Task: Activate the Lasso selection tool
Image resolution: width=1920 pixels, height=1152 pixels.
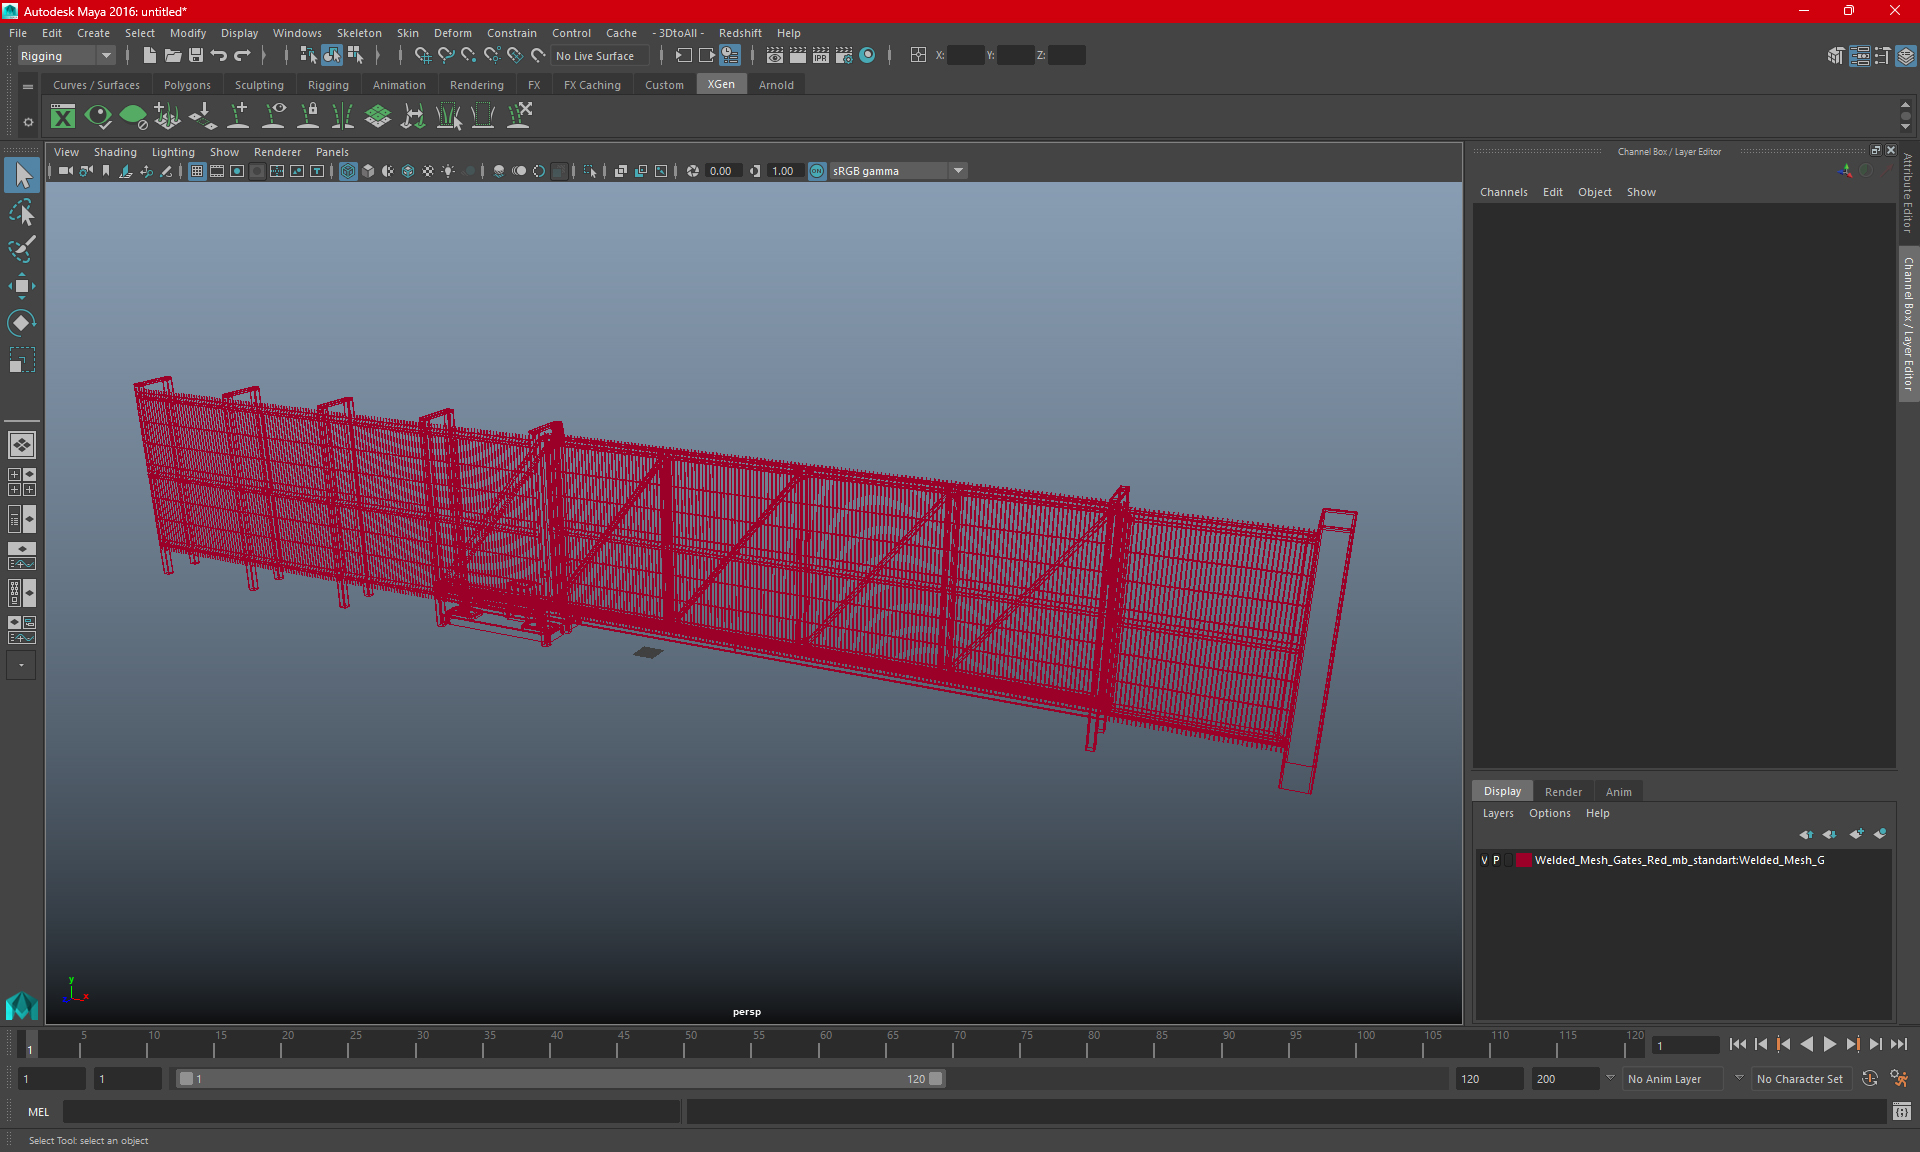Action: (22, 213)
